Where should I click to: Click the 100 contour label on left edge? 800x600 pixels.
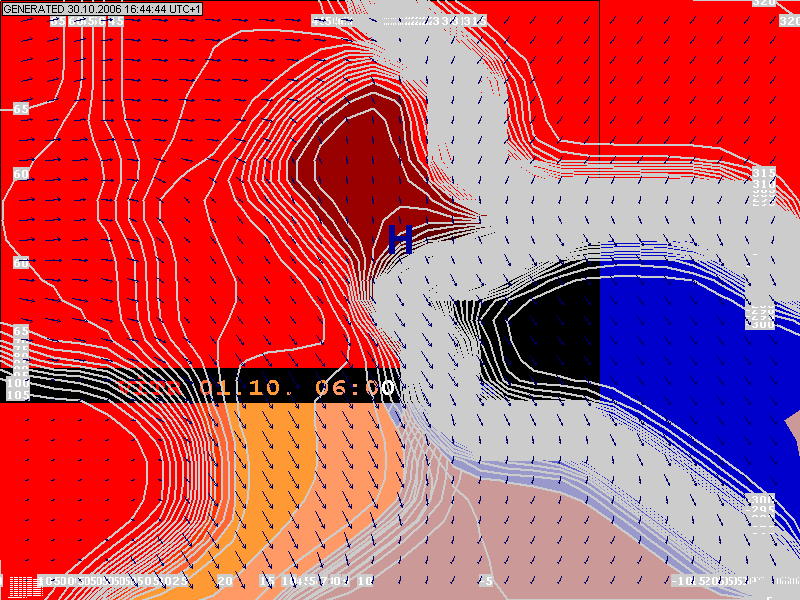tap(19, 383)
